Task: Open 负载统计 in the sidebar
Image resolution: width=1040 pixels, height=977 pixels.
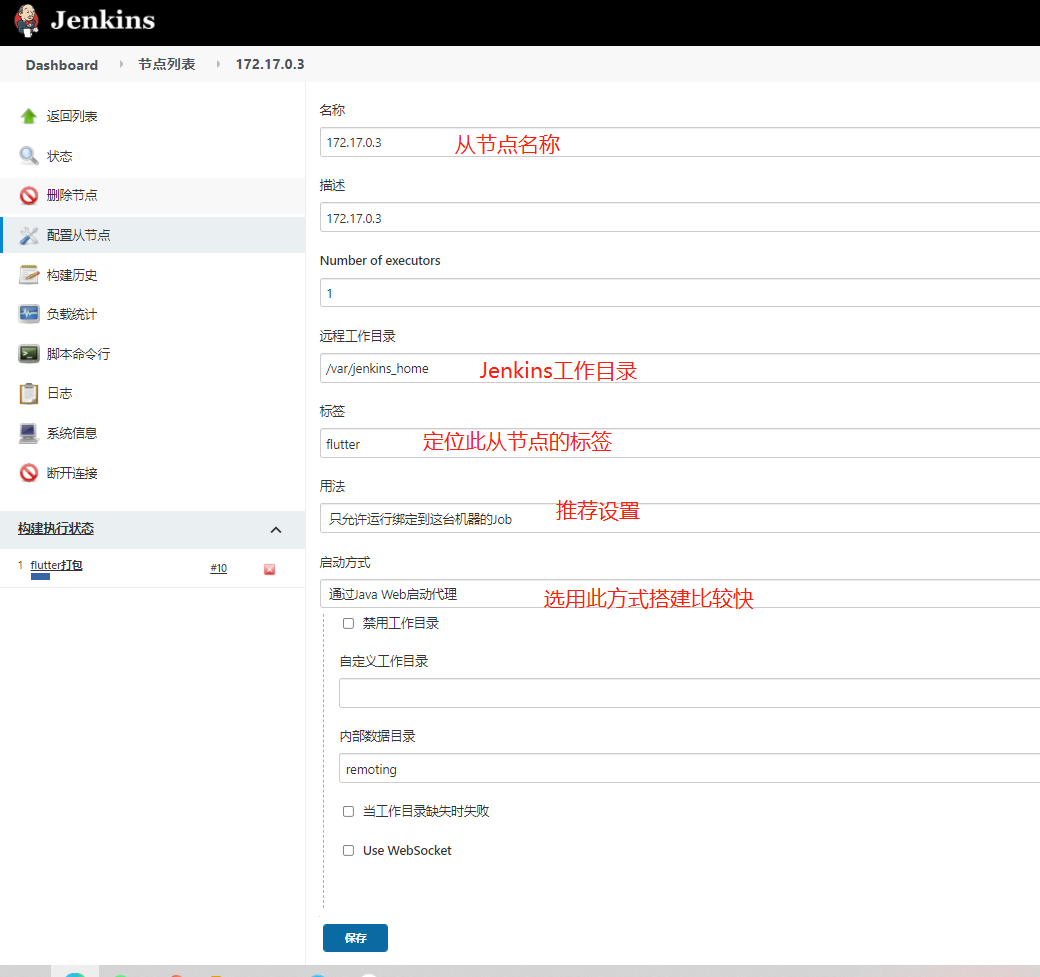Action: click(72, 314)
